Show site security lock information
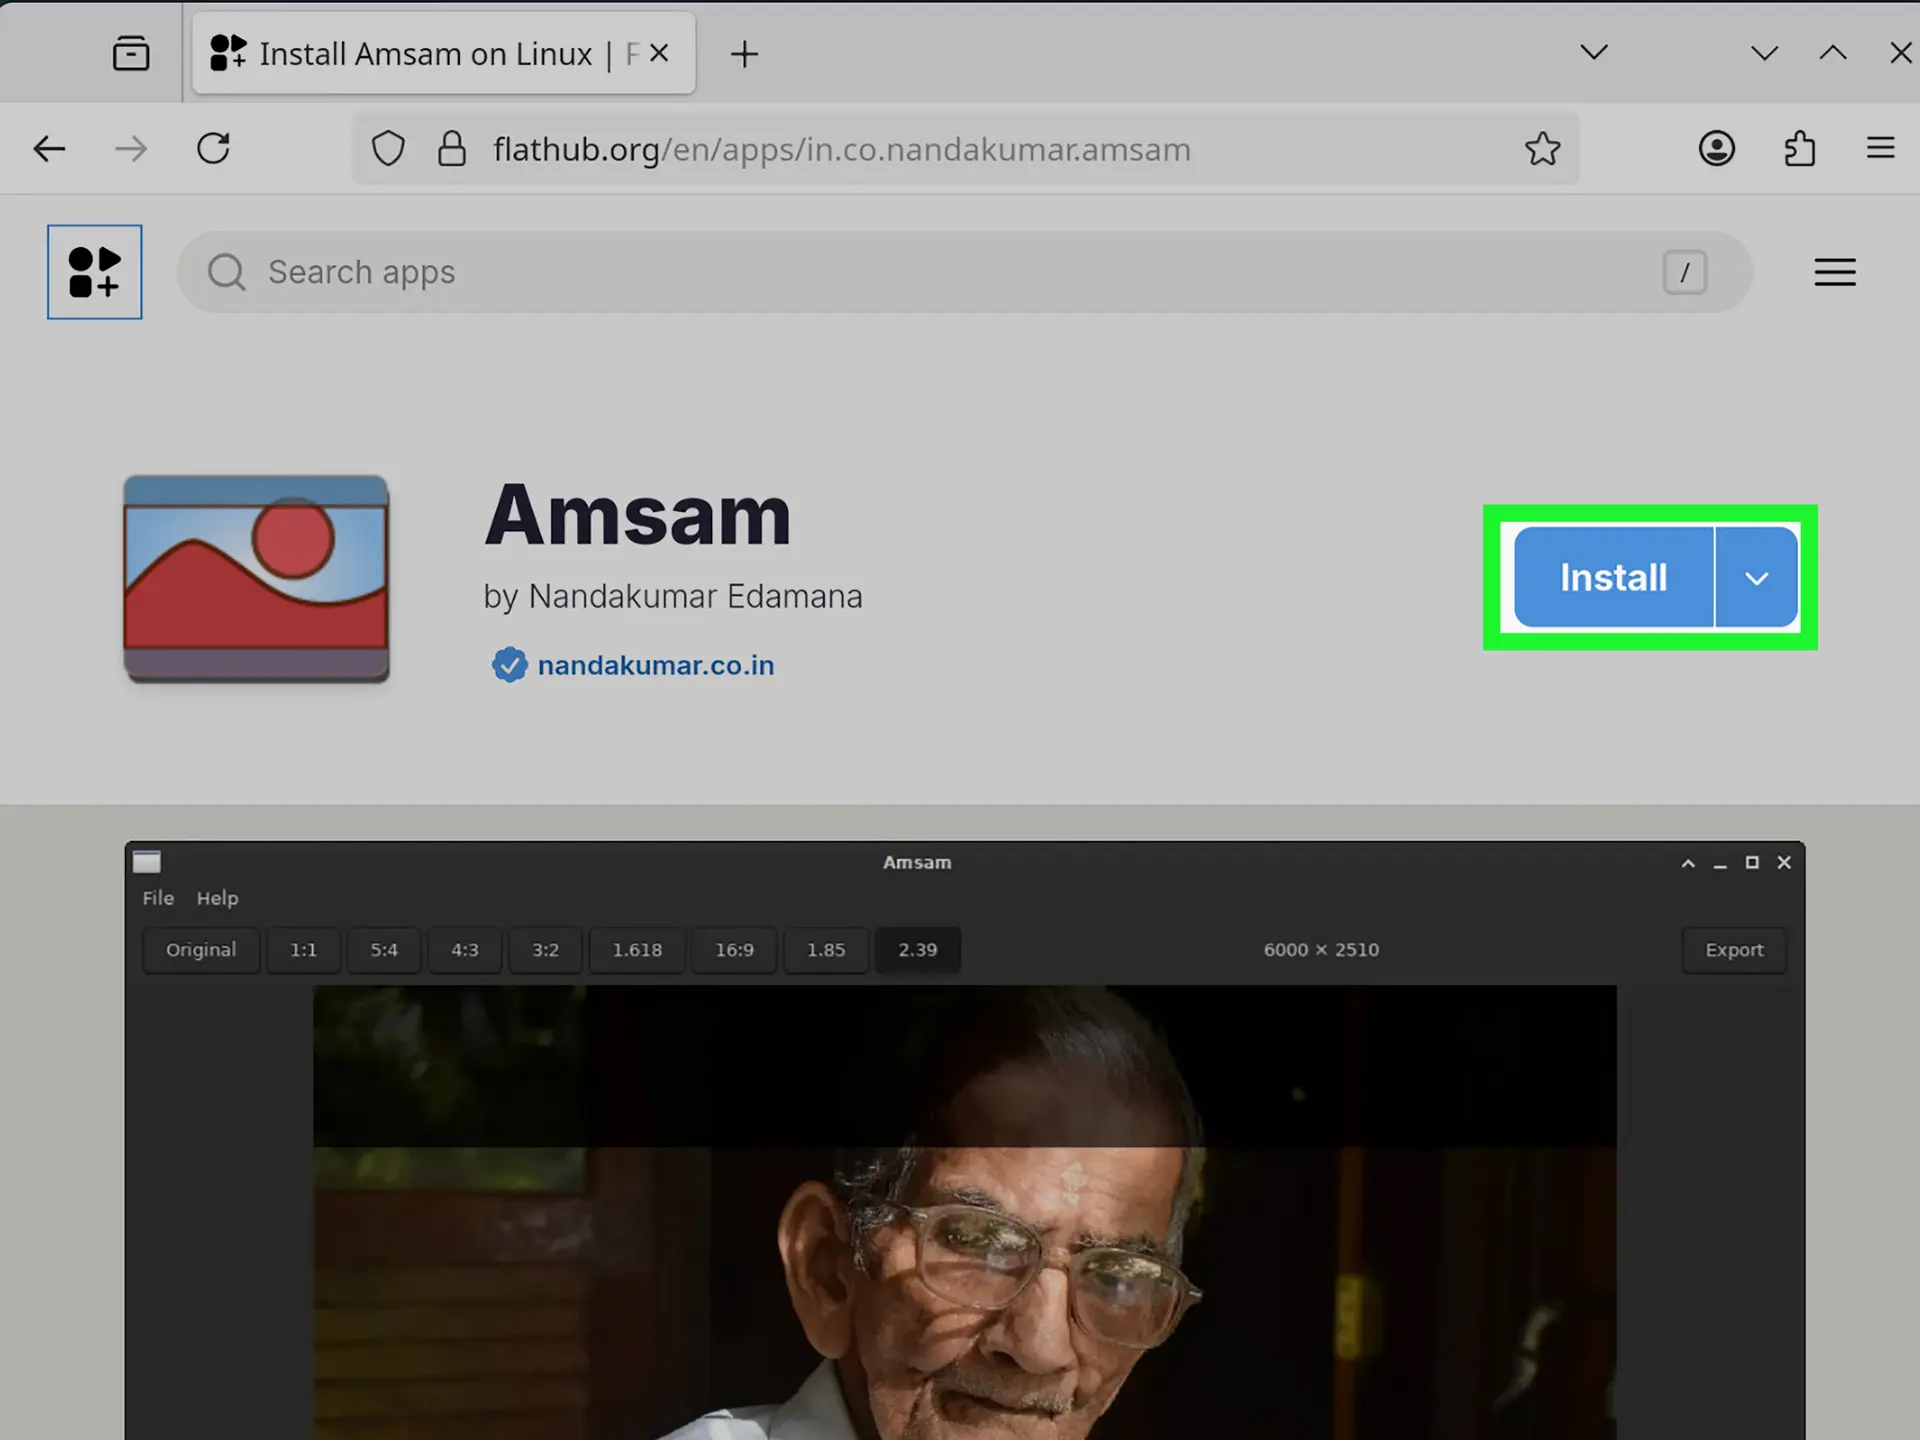Image resolution: width=1920 pixels, height=1440 pixels. pyautogui.click(x=452, y=149)
